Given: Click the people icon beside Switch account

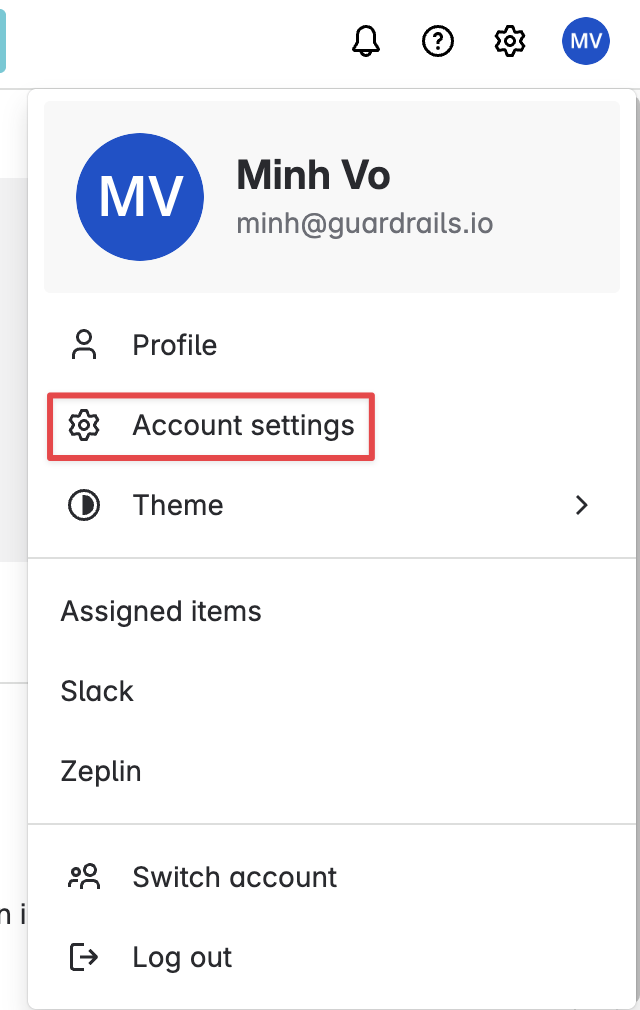Looking at the screenshot, I should coord(84,877).
